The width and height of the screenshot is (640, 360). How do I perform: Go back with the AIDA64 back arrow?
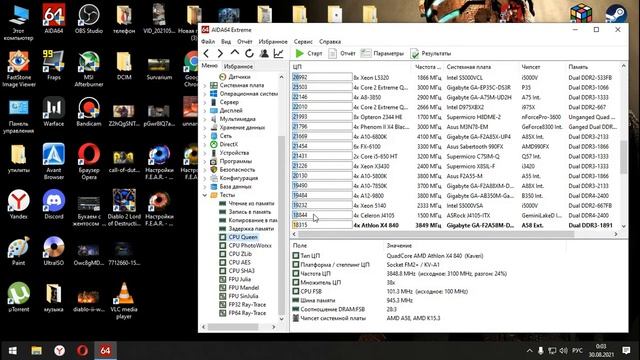tap(207, 53)
